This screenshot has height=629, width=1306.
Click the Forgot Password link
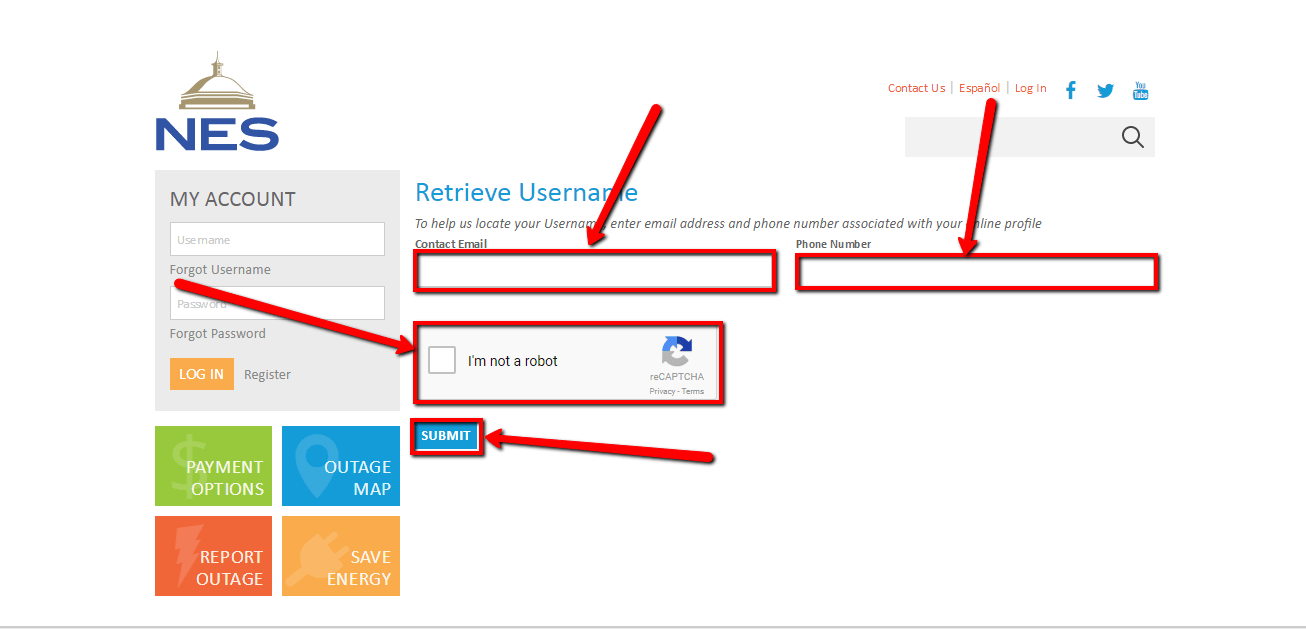[x=217, y=333]
